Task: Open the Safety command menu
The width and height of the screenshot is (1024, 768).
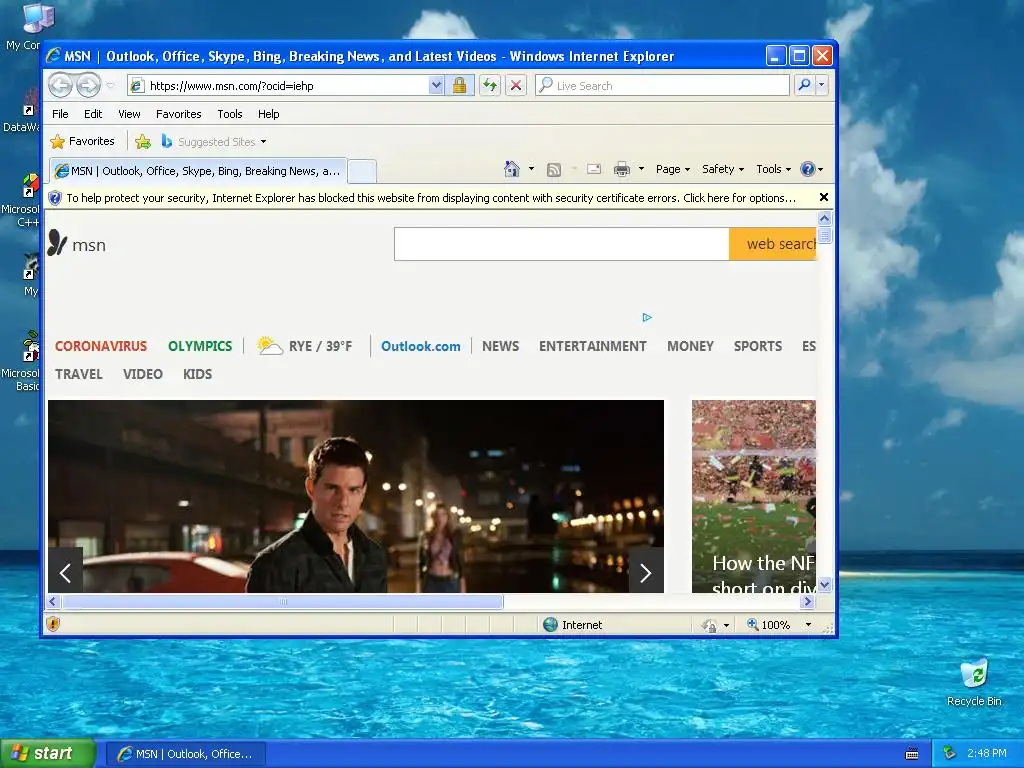Action: point(722,169)
